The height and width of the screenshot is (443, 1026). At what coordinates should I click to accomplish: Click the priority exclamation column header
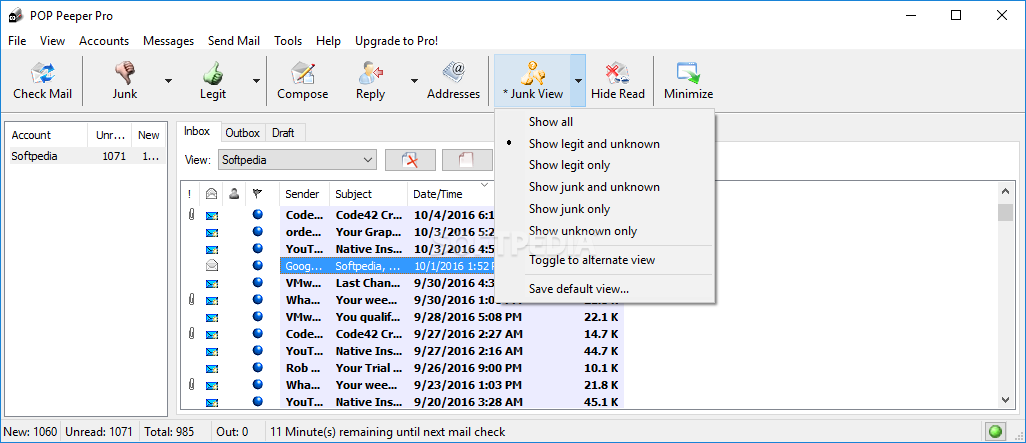190,194
